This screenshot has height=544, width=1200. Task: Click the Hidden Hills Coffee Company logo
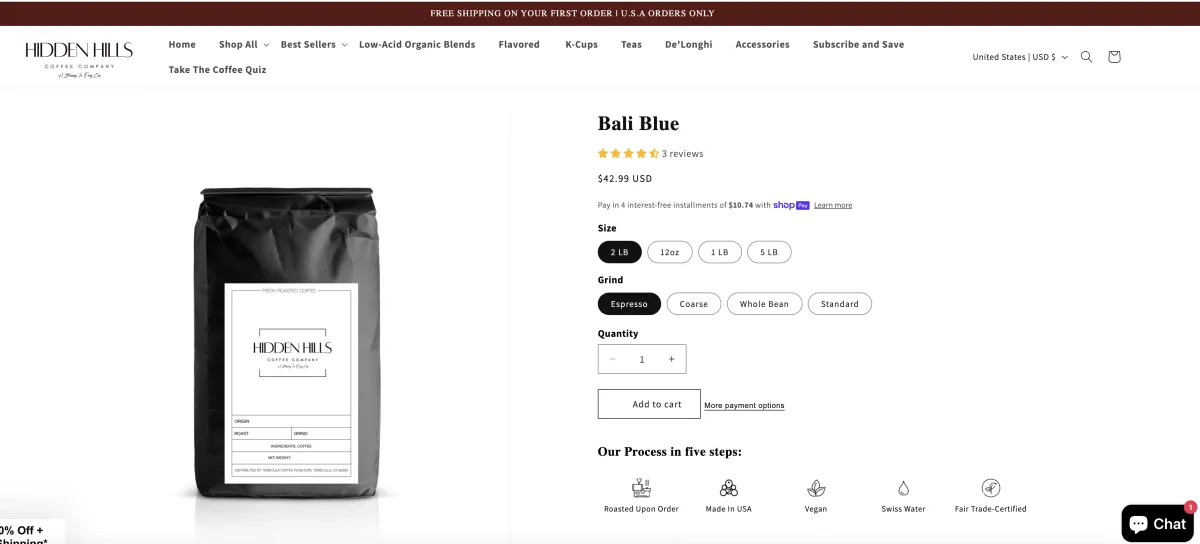(79, 57)
